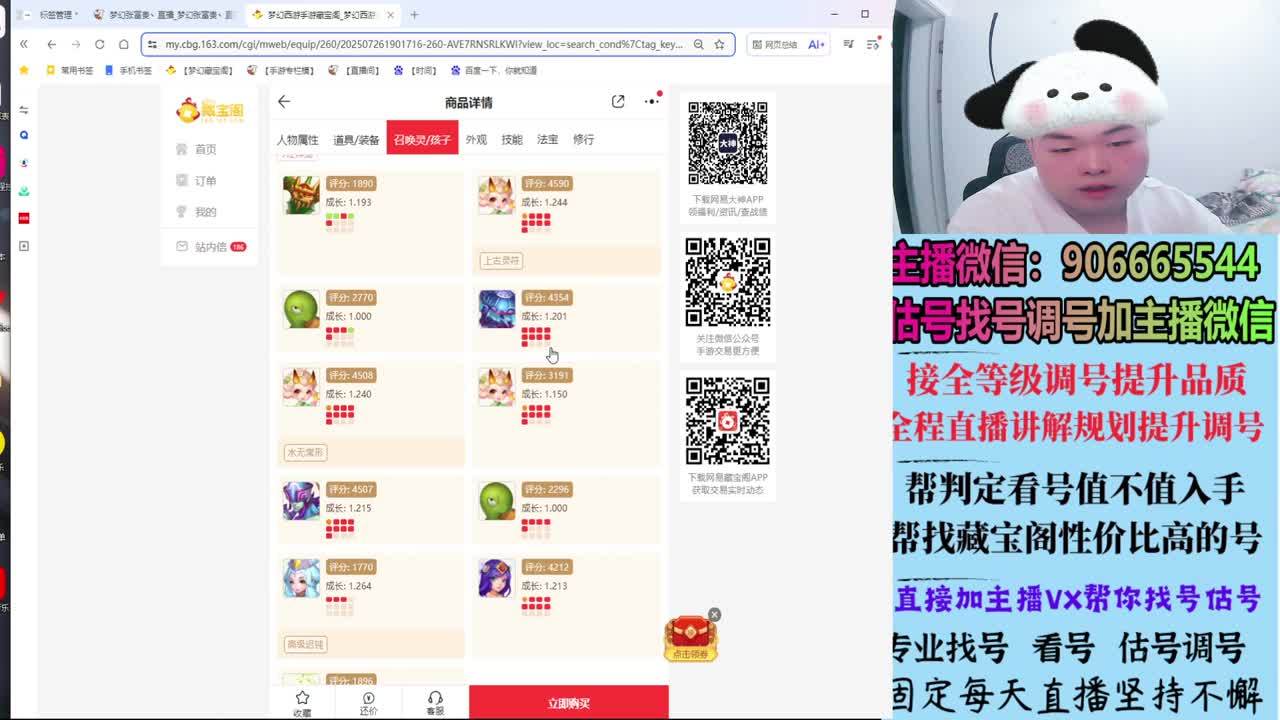Click the share icon in the 商品详情 header
The height and width of the screenshot is (720, 1280).
pos(618,102)
